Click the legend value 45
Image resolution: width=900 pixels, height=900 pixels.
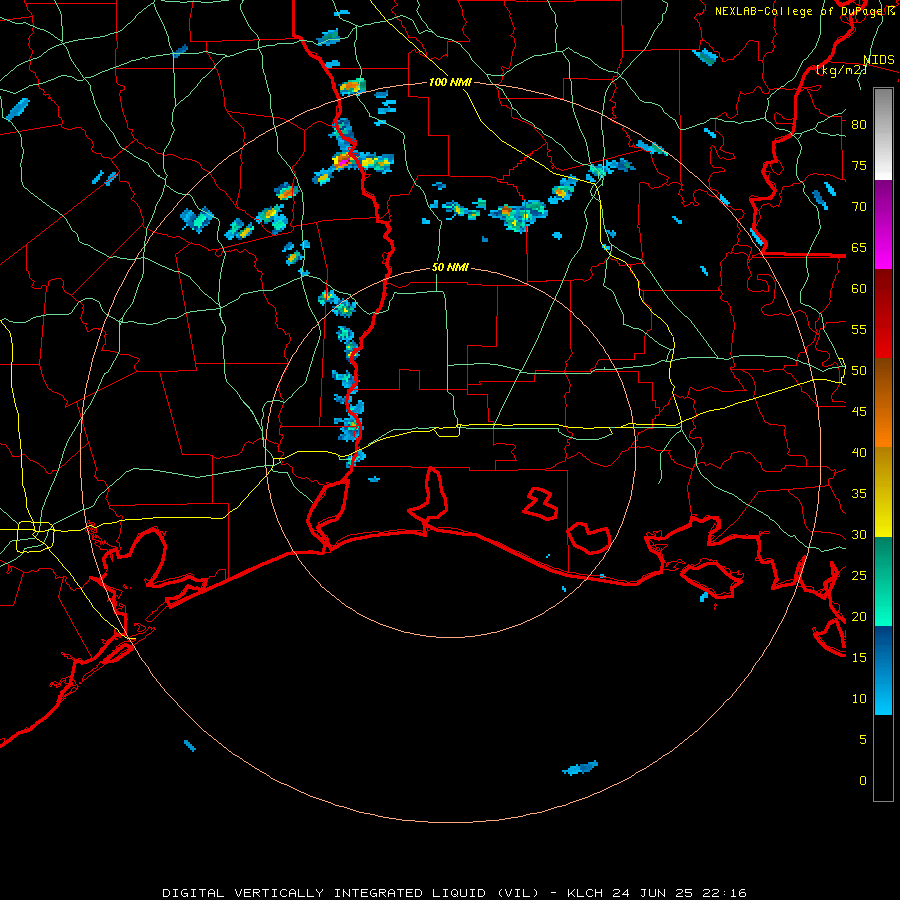click(x=859, y=412)
